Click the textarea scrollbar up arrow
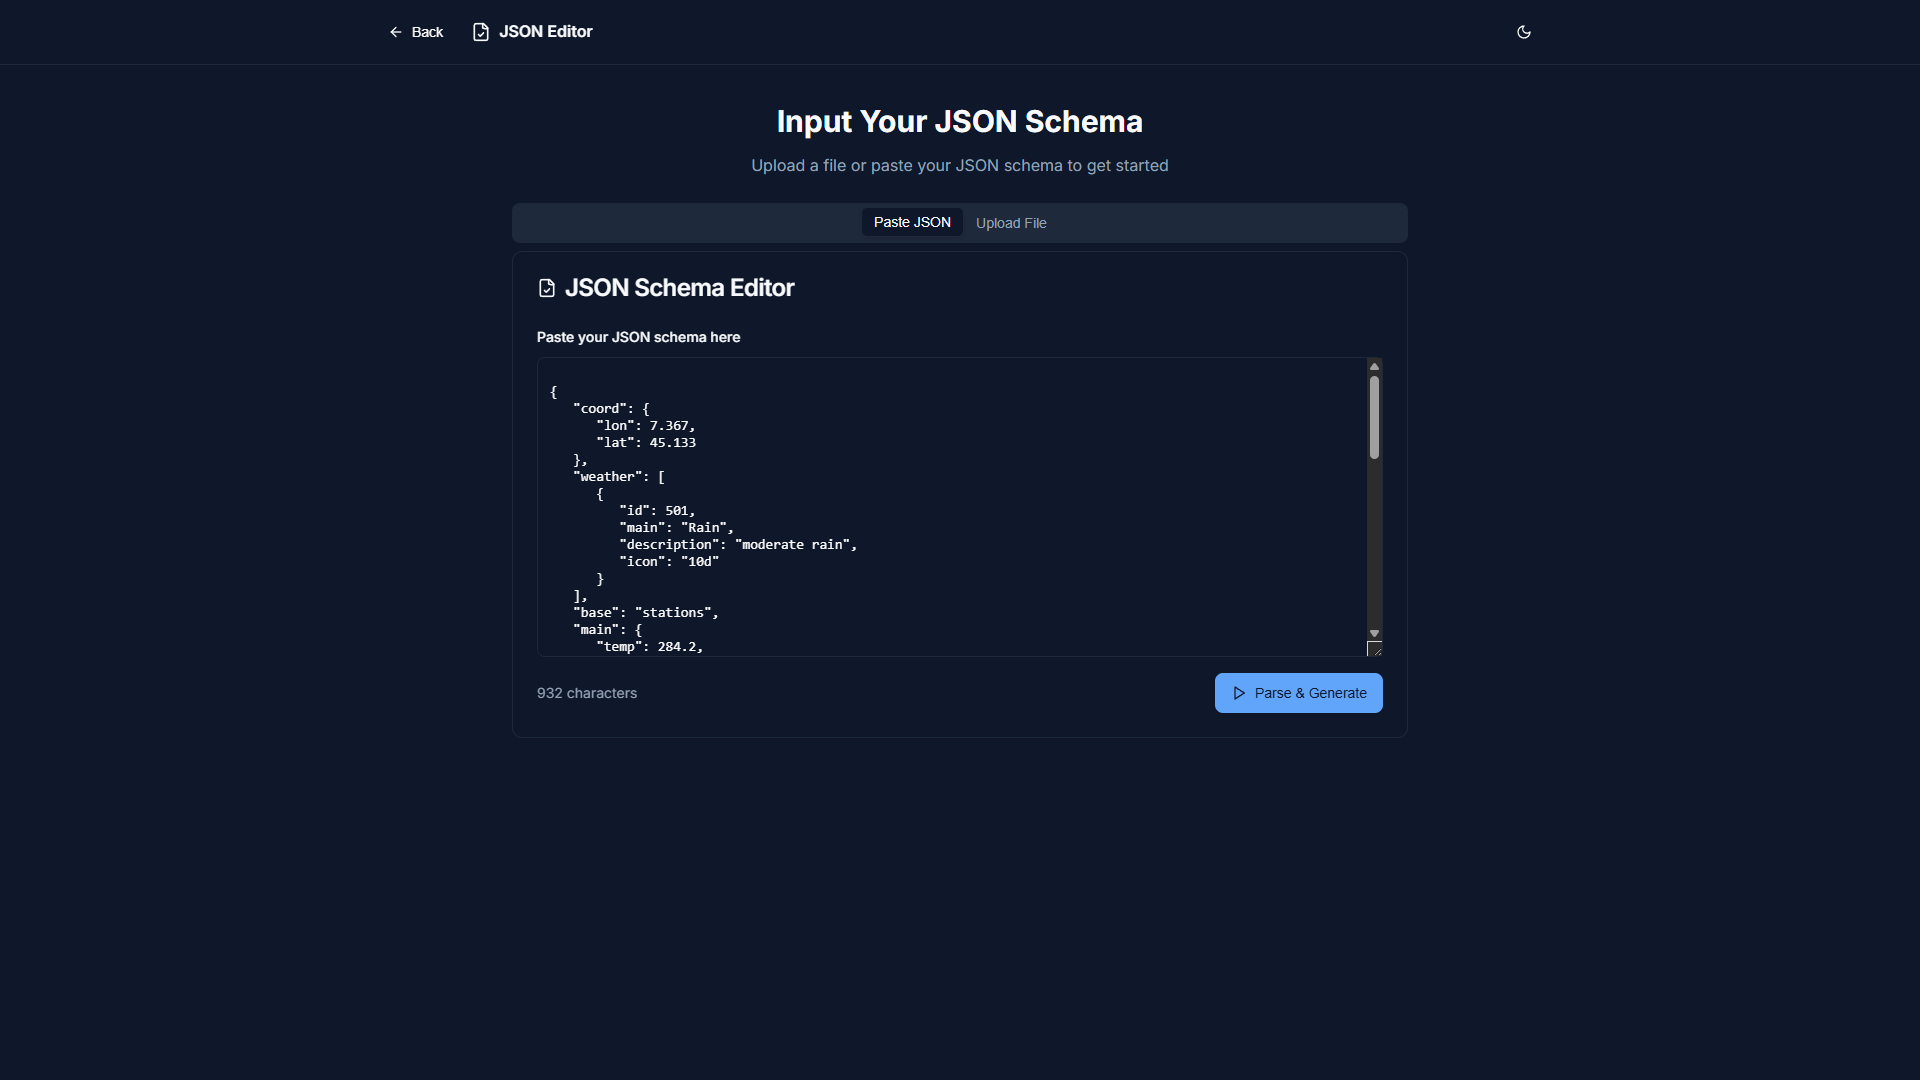1920x1080 pixels. coord(1374,367)
